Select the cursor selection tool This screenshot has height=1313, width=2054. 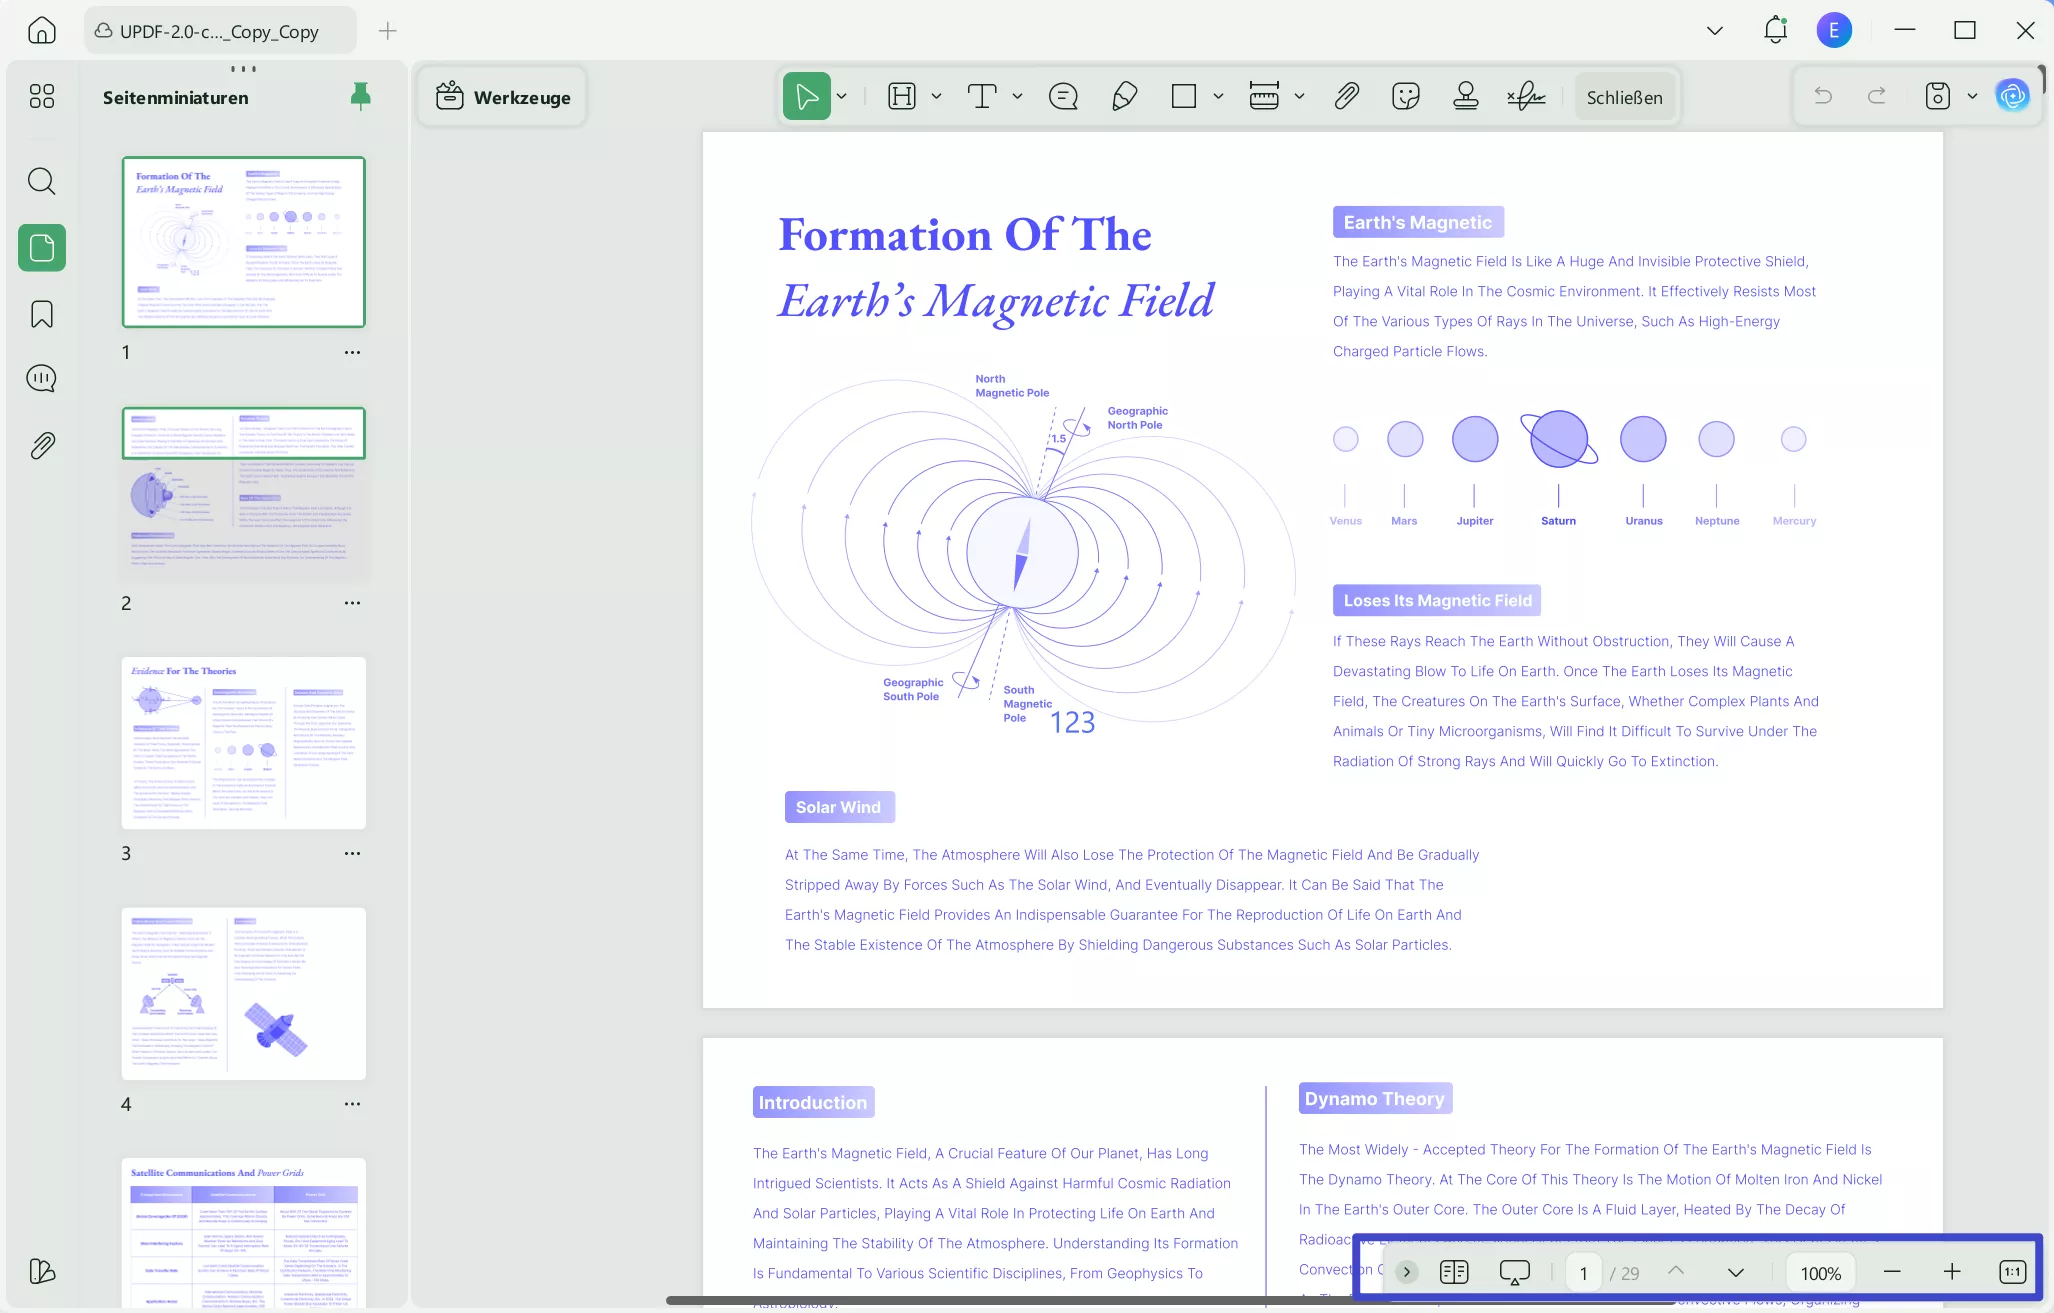tap(806, 96)
